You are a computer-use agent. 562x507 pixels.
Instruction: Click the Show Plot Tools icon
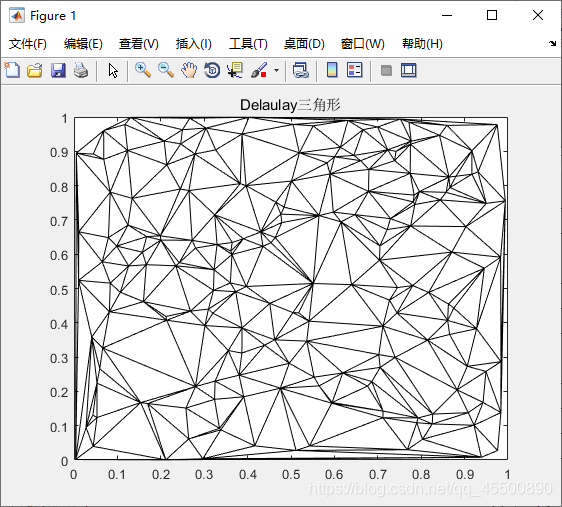pyautogui.click(x=409, y=70)
